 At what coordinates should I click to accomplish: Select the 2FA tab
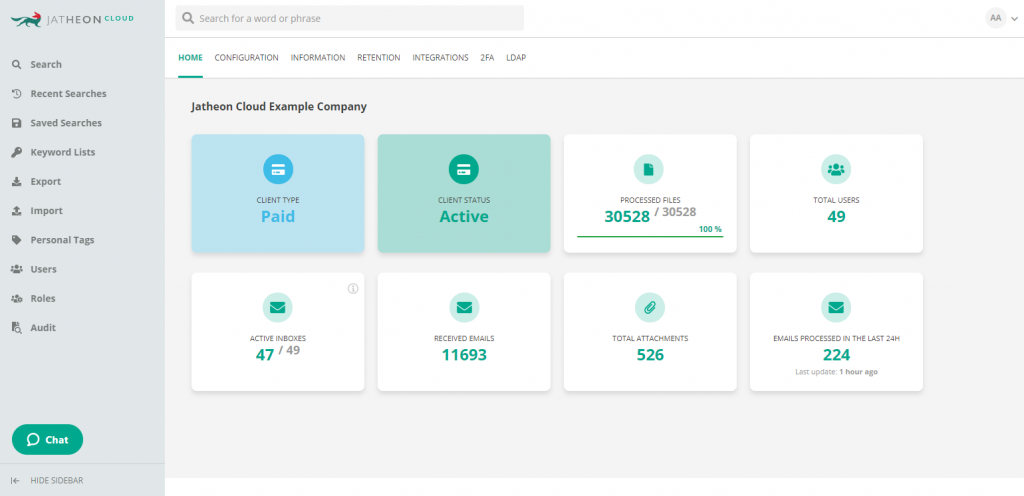tap(487, 57)
